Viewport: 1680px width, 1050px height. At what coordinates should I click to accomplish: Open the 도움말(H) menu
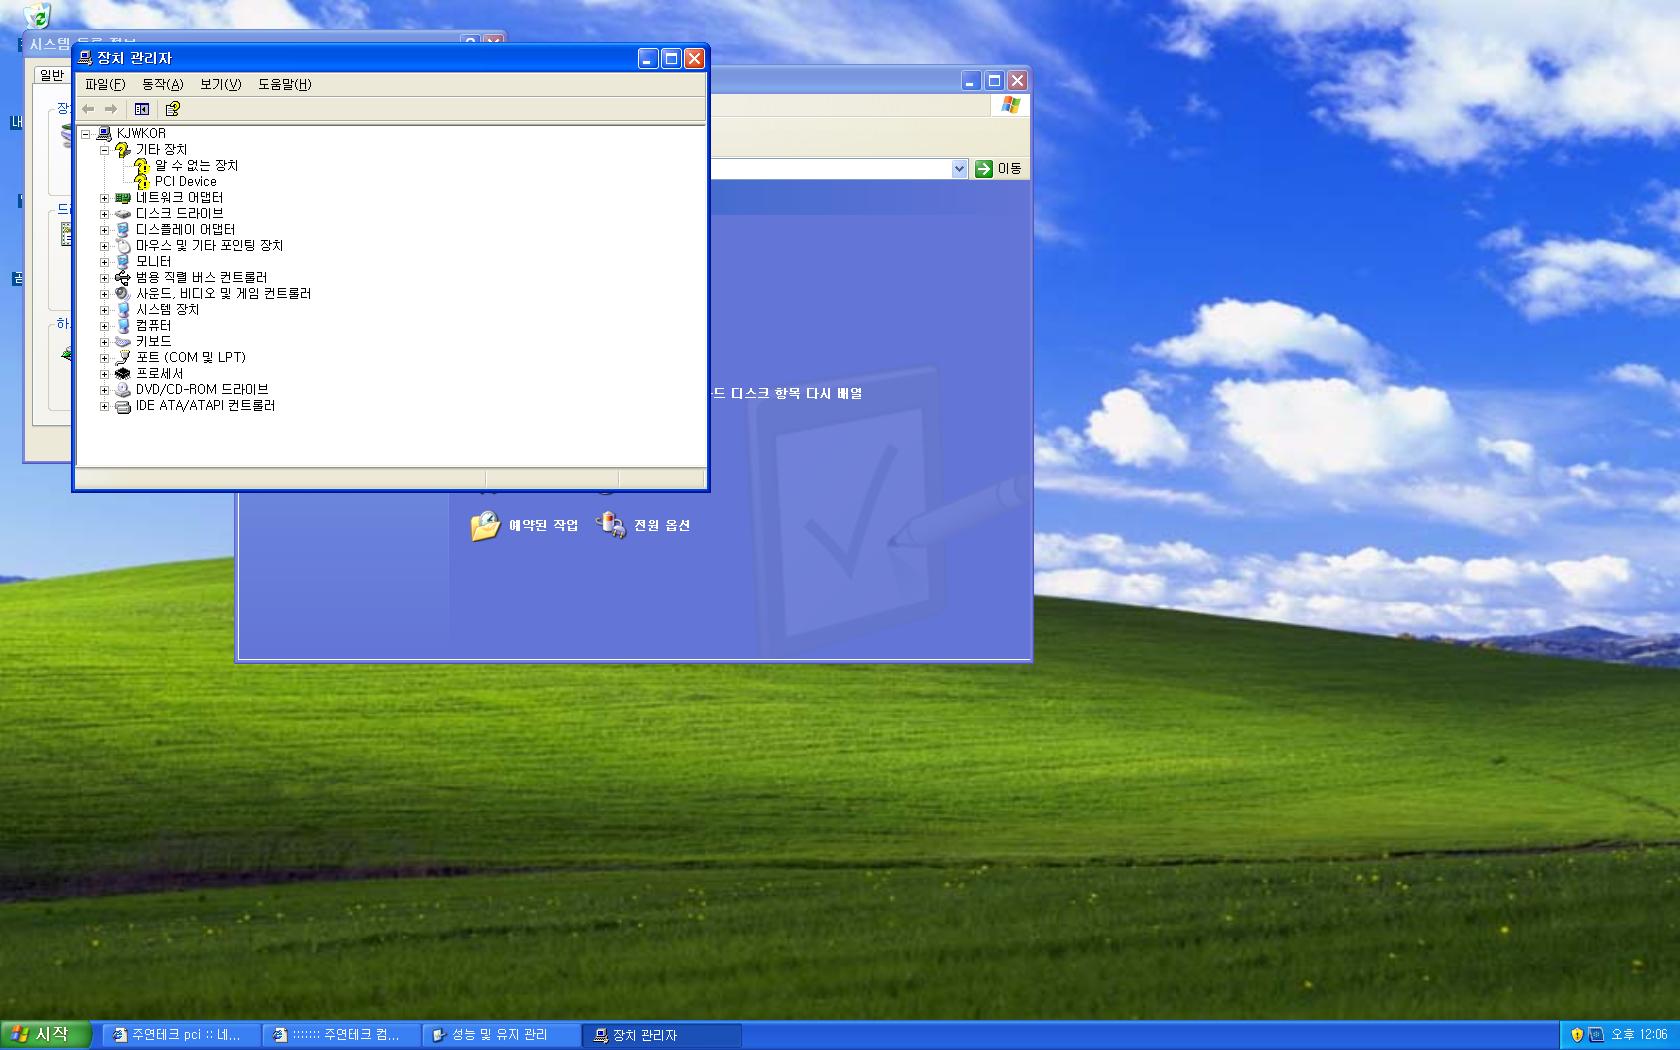(285, 84)
